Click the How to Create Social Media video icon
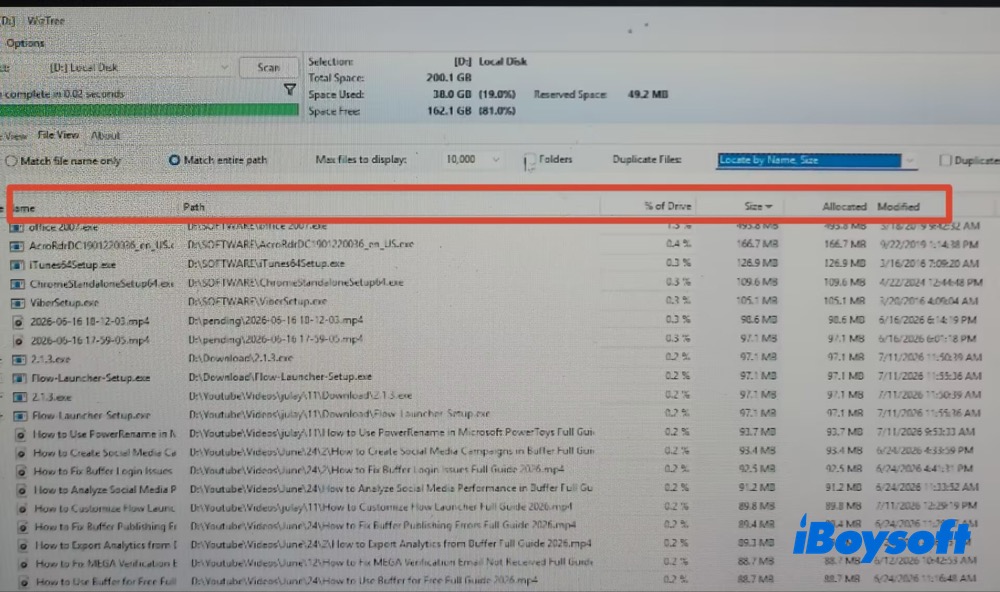 pos(22,453)
